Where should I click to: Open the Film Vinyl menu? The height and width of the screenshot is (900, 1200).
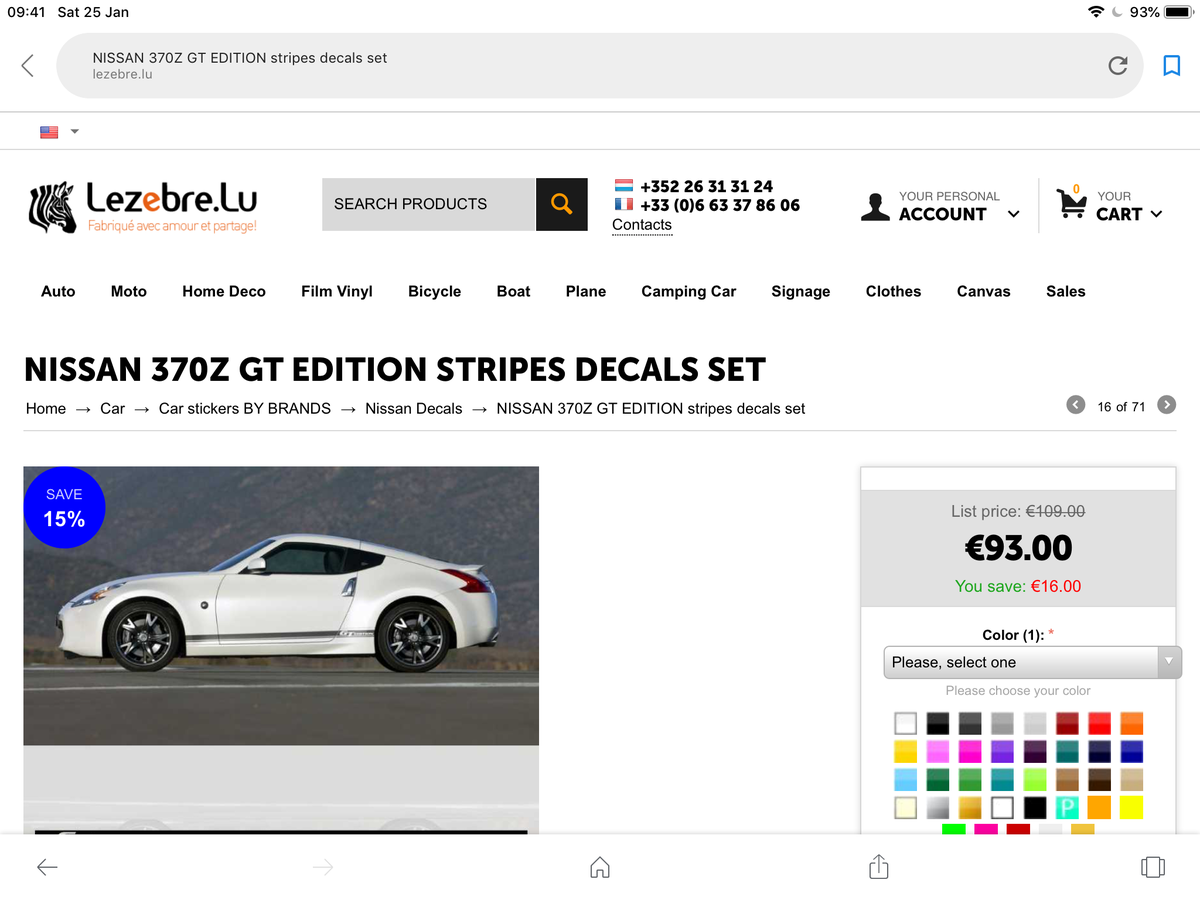click(x=337, y=291)
